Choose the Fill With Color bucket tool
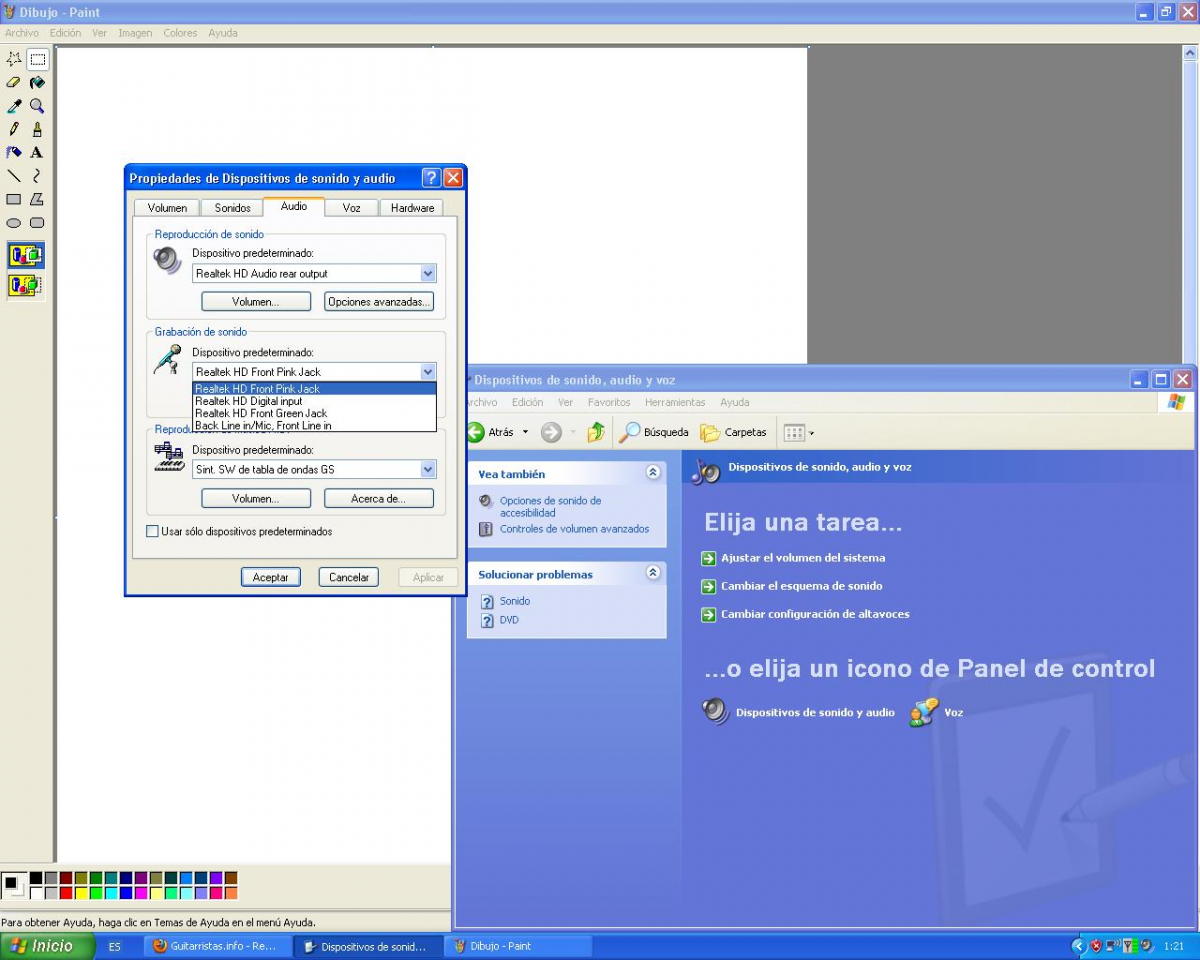Screen dimensions: 1200x960 (37, 82)
